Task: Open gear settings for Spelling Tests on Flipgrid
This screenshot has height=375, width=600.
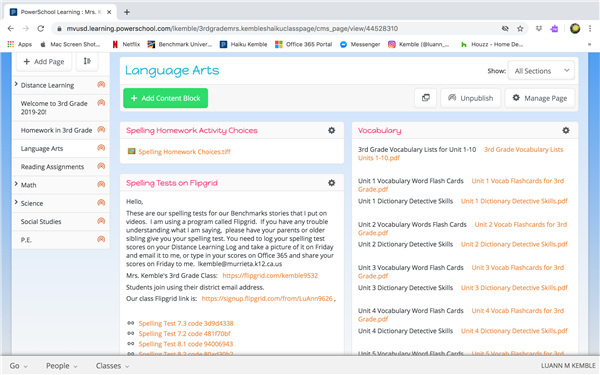Action: pos(332,183)
